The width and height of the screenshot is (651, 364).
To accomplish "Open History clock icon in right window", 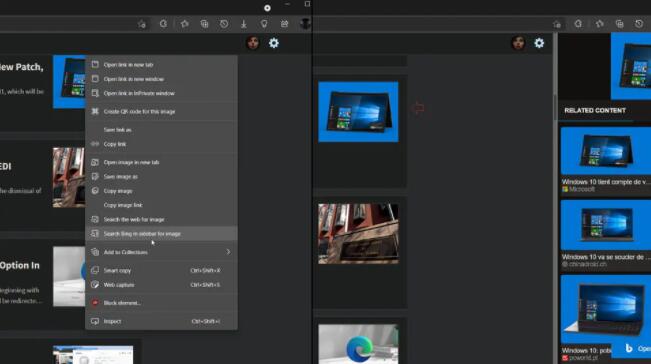I will pos(639,24).
